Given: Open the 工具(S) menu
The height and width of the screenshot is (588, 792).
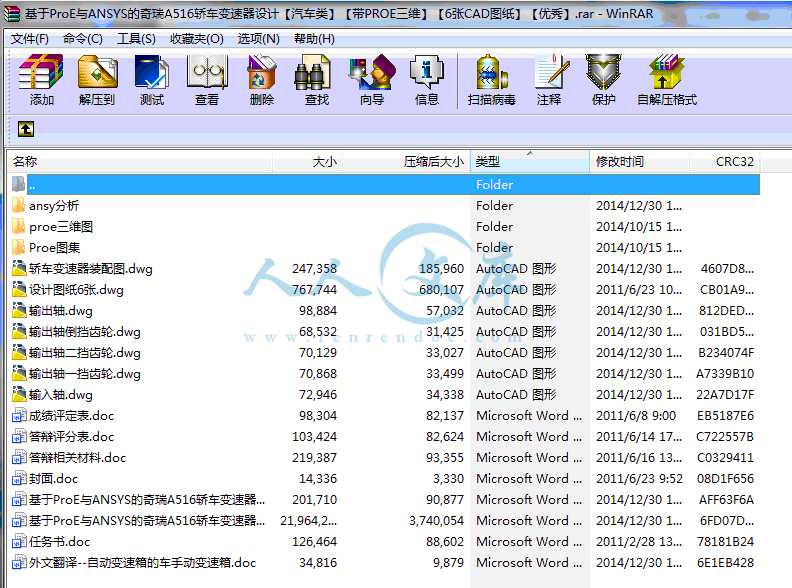Looking at the screenshot, I should click(x=136, y=39).
